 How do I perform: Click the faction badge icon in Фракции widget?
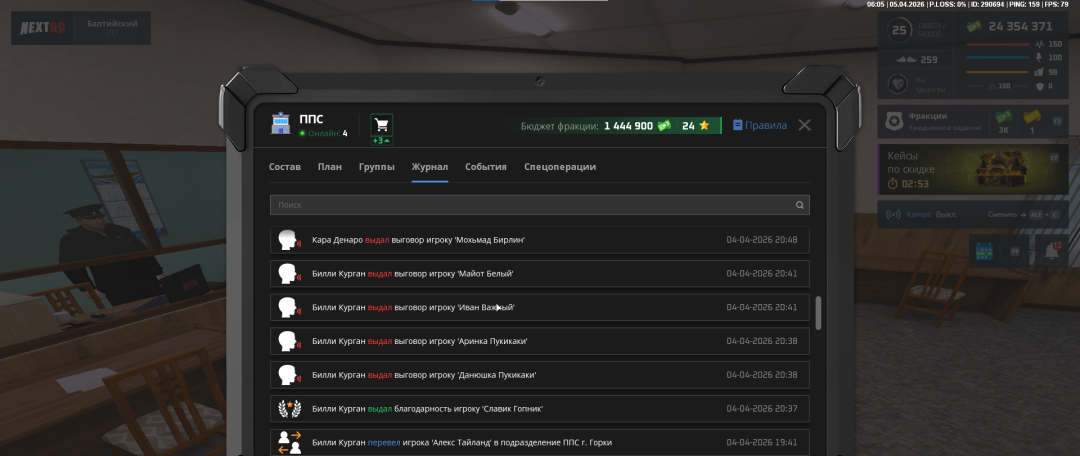[x=895, y=122]
